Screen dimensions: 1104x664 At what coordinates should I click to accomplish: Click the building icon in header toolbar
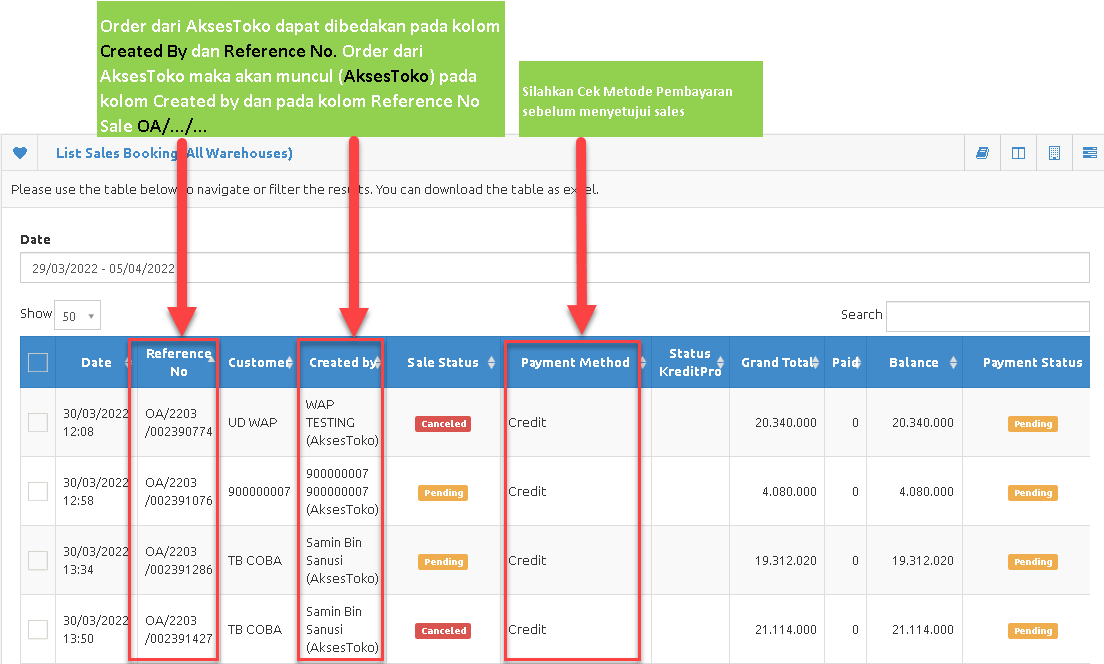point(1054,153)
